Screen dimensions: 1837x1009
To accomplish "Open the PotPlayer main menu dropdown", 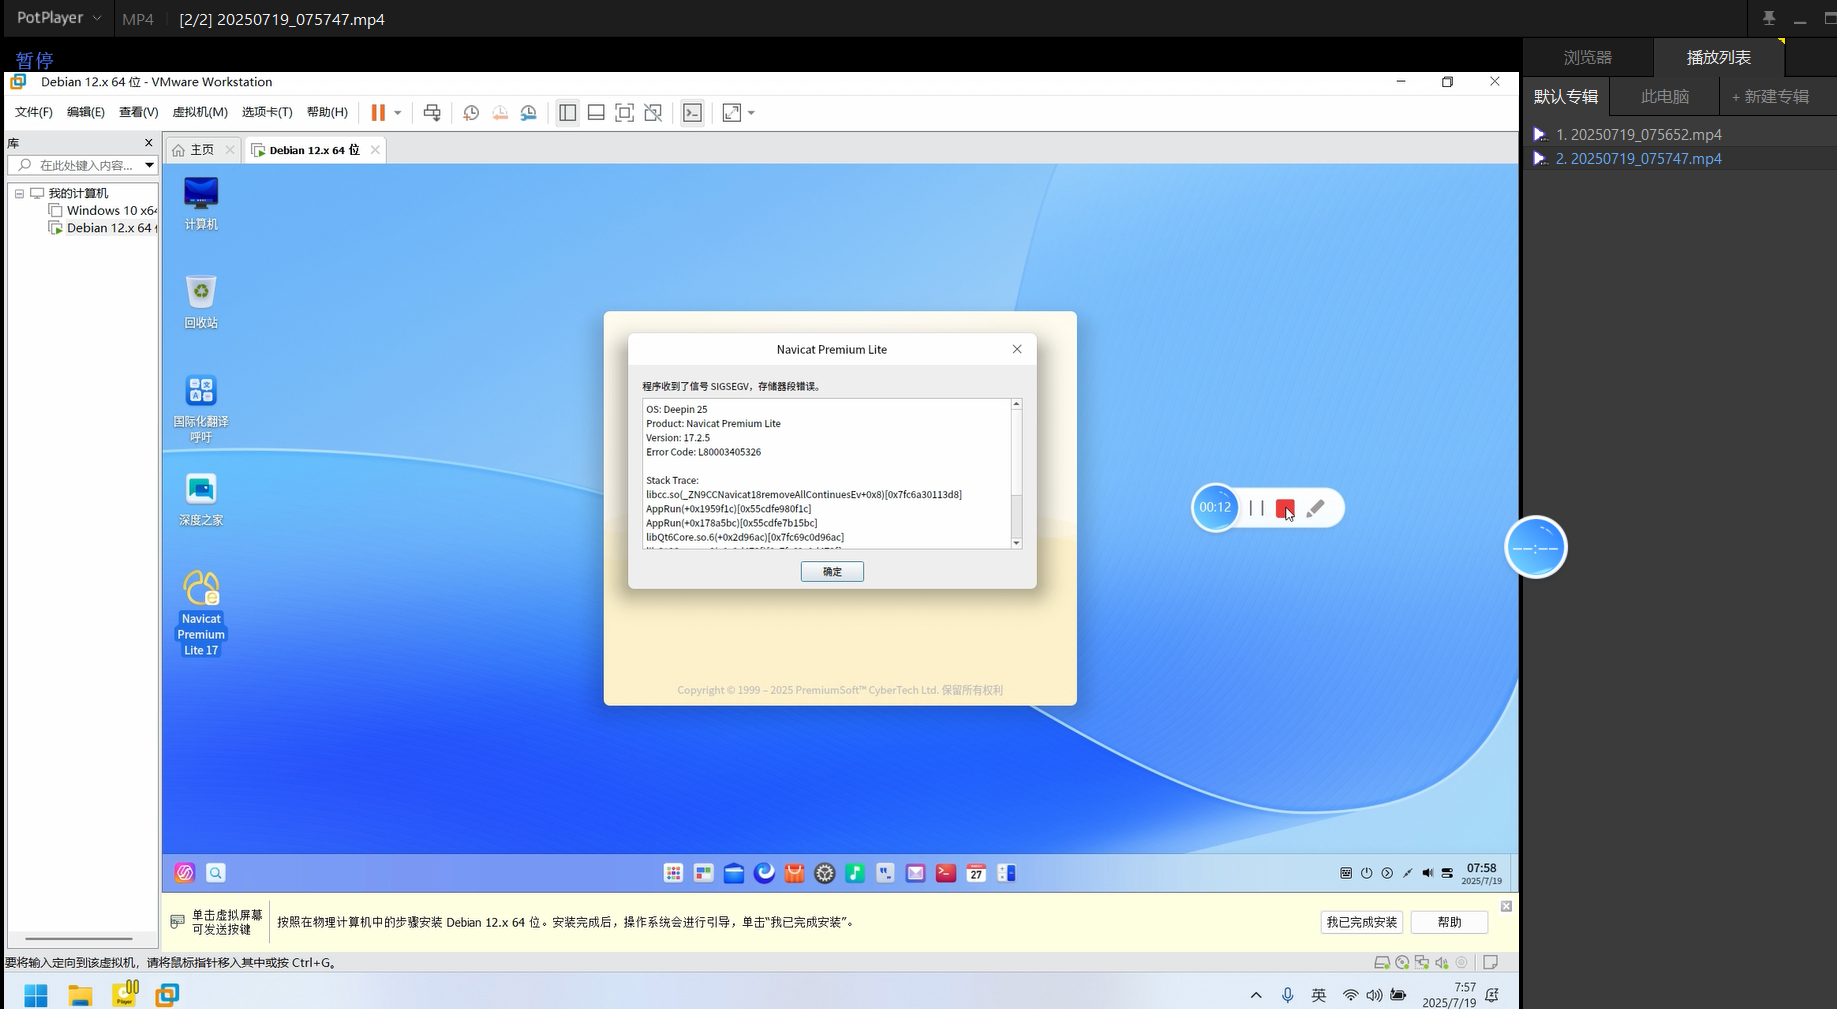I will (59, 18).
